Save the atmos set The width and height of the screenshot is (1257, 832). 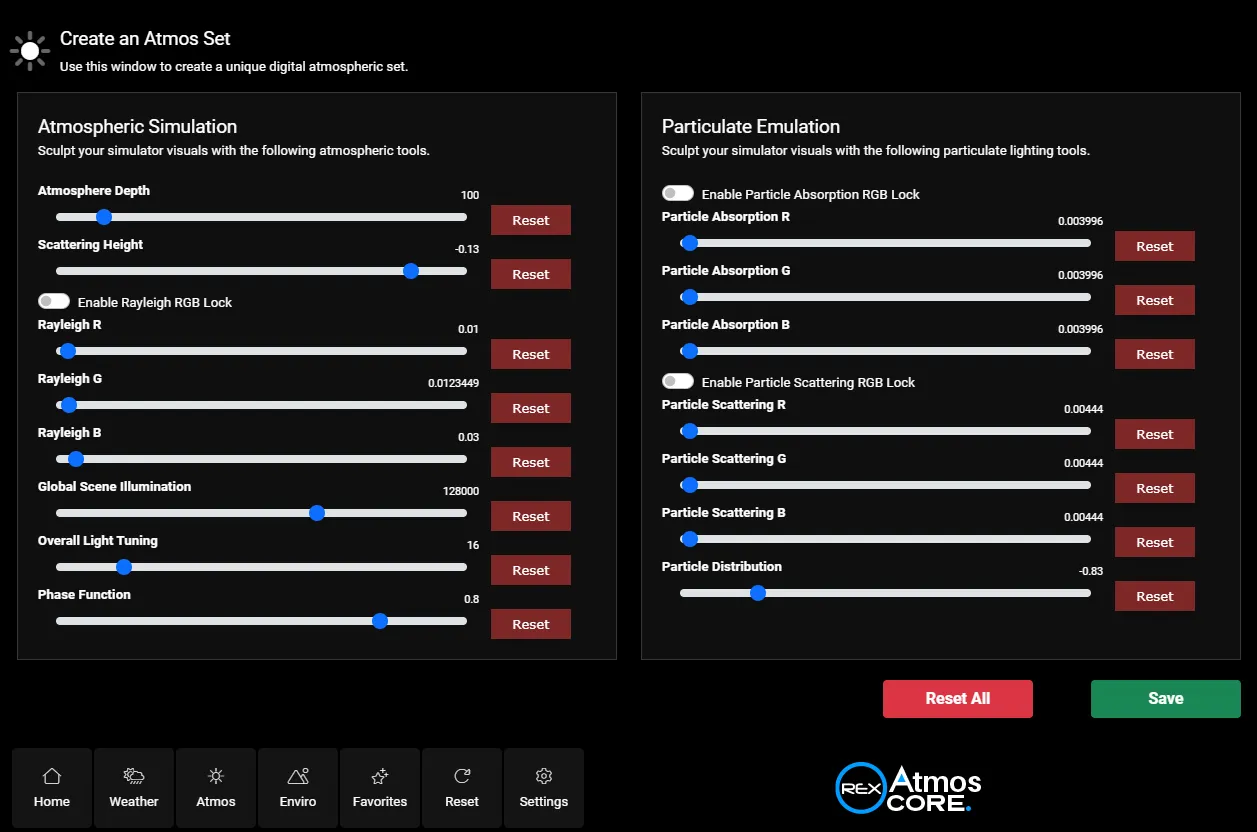coord(1165,699)
